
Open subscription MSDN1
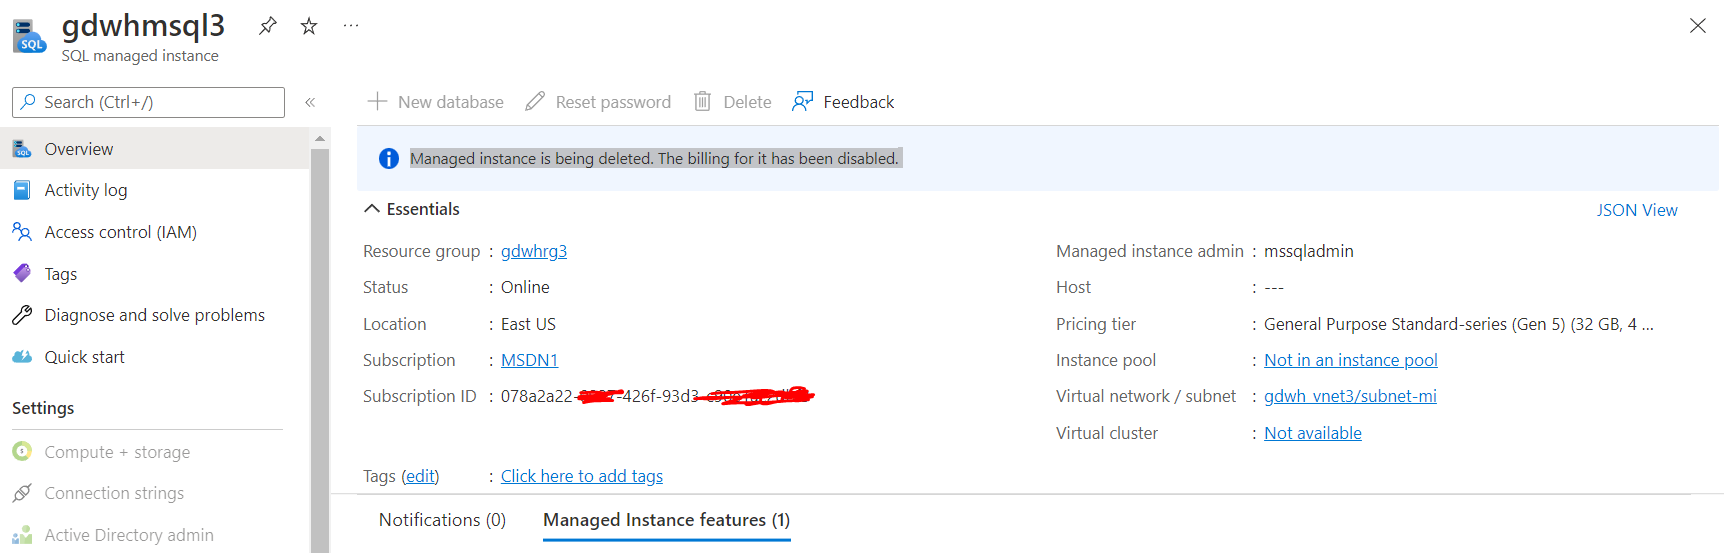(x=529, y=360)
